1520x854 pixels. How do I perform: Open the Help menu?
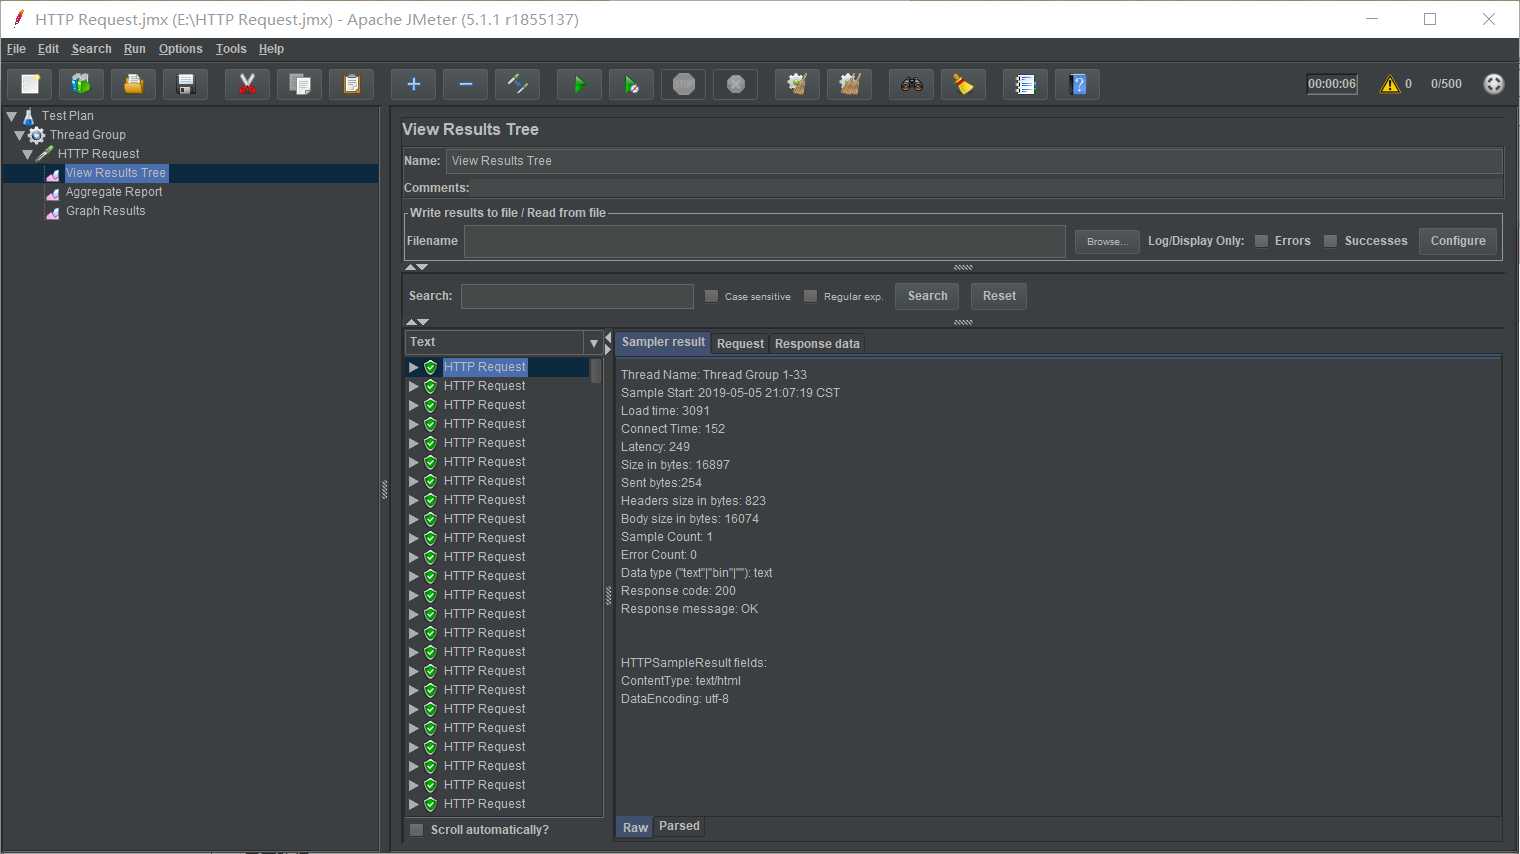tap(271, 49)
